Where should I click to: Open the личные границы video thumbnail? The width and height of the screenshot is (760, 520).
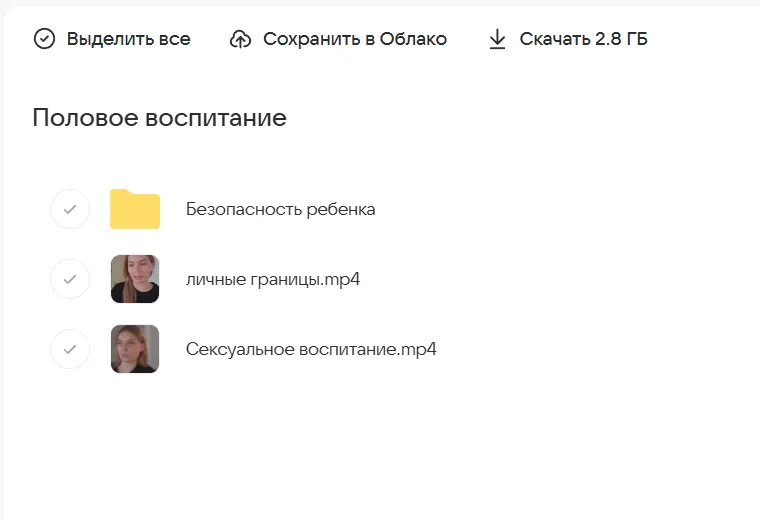click(135, 279)
